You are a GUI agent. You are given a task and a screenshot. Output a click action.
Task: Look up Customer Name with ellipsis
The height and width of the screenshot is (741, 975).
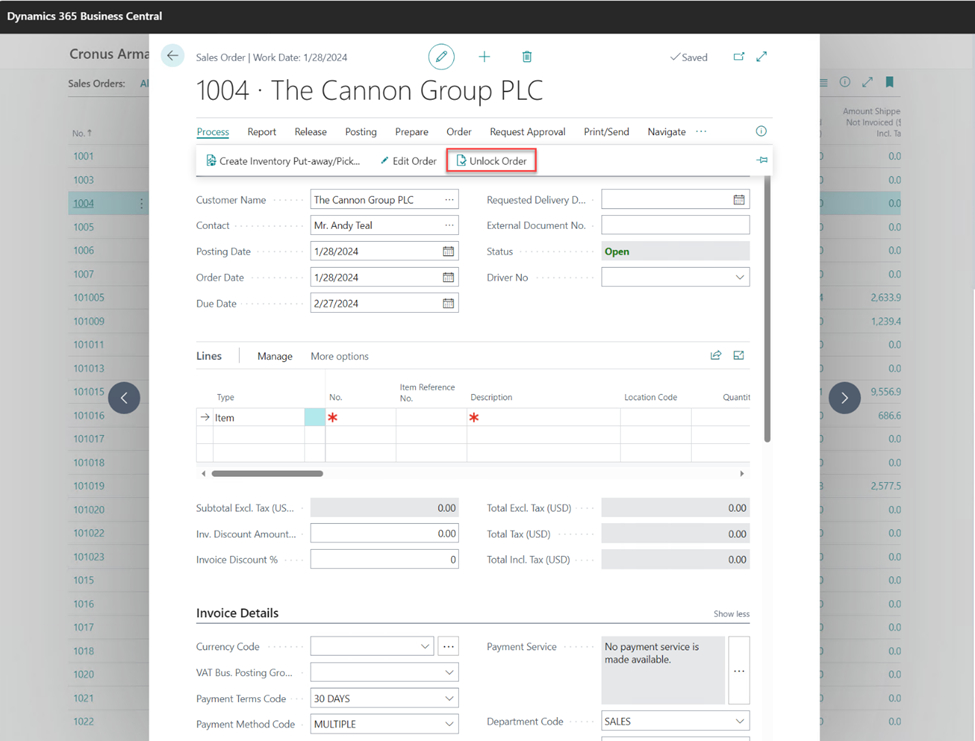449,200
